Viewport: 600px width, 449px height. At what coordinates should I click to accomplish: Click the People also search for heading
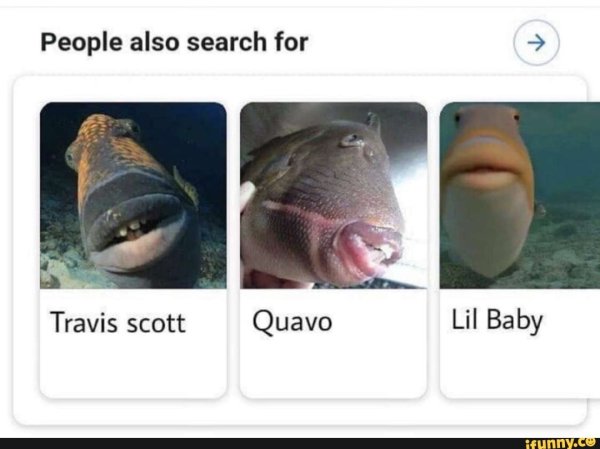pyautogui.click(x=174, y=42)
